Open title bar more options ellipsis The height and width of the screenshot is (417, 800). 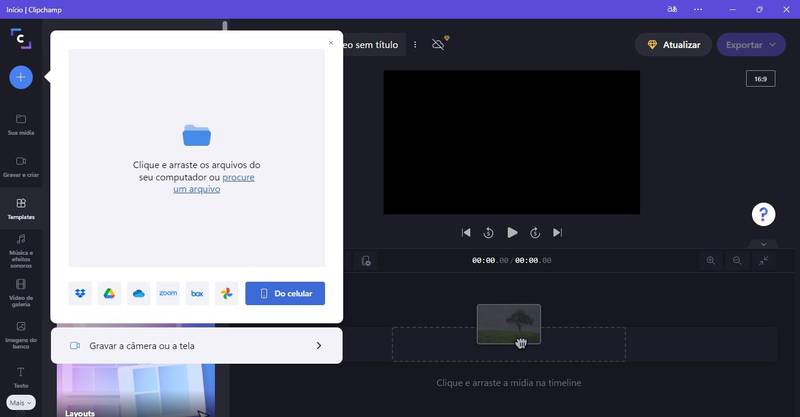(x=698, y=9)
